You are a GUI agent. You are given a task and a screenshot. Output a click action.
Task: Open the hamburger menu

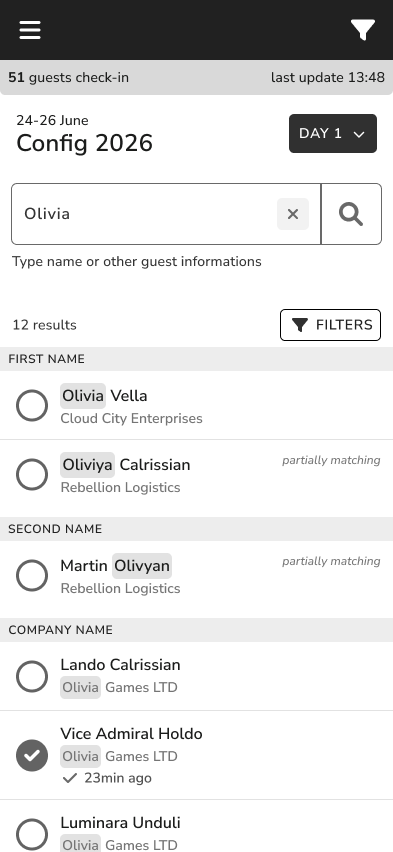click(30, 30)
